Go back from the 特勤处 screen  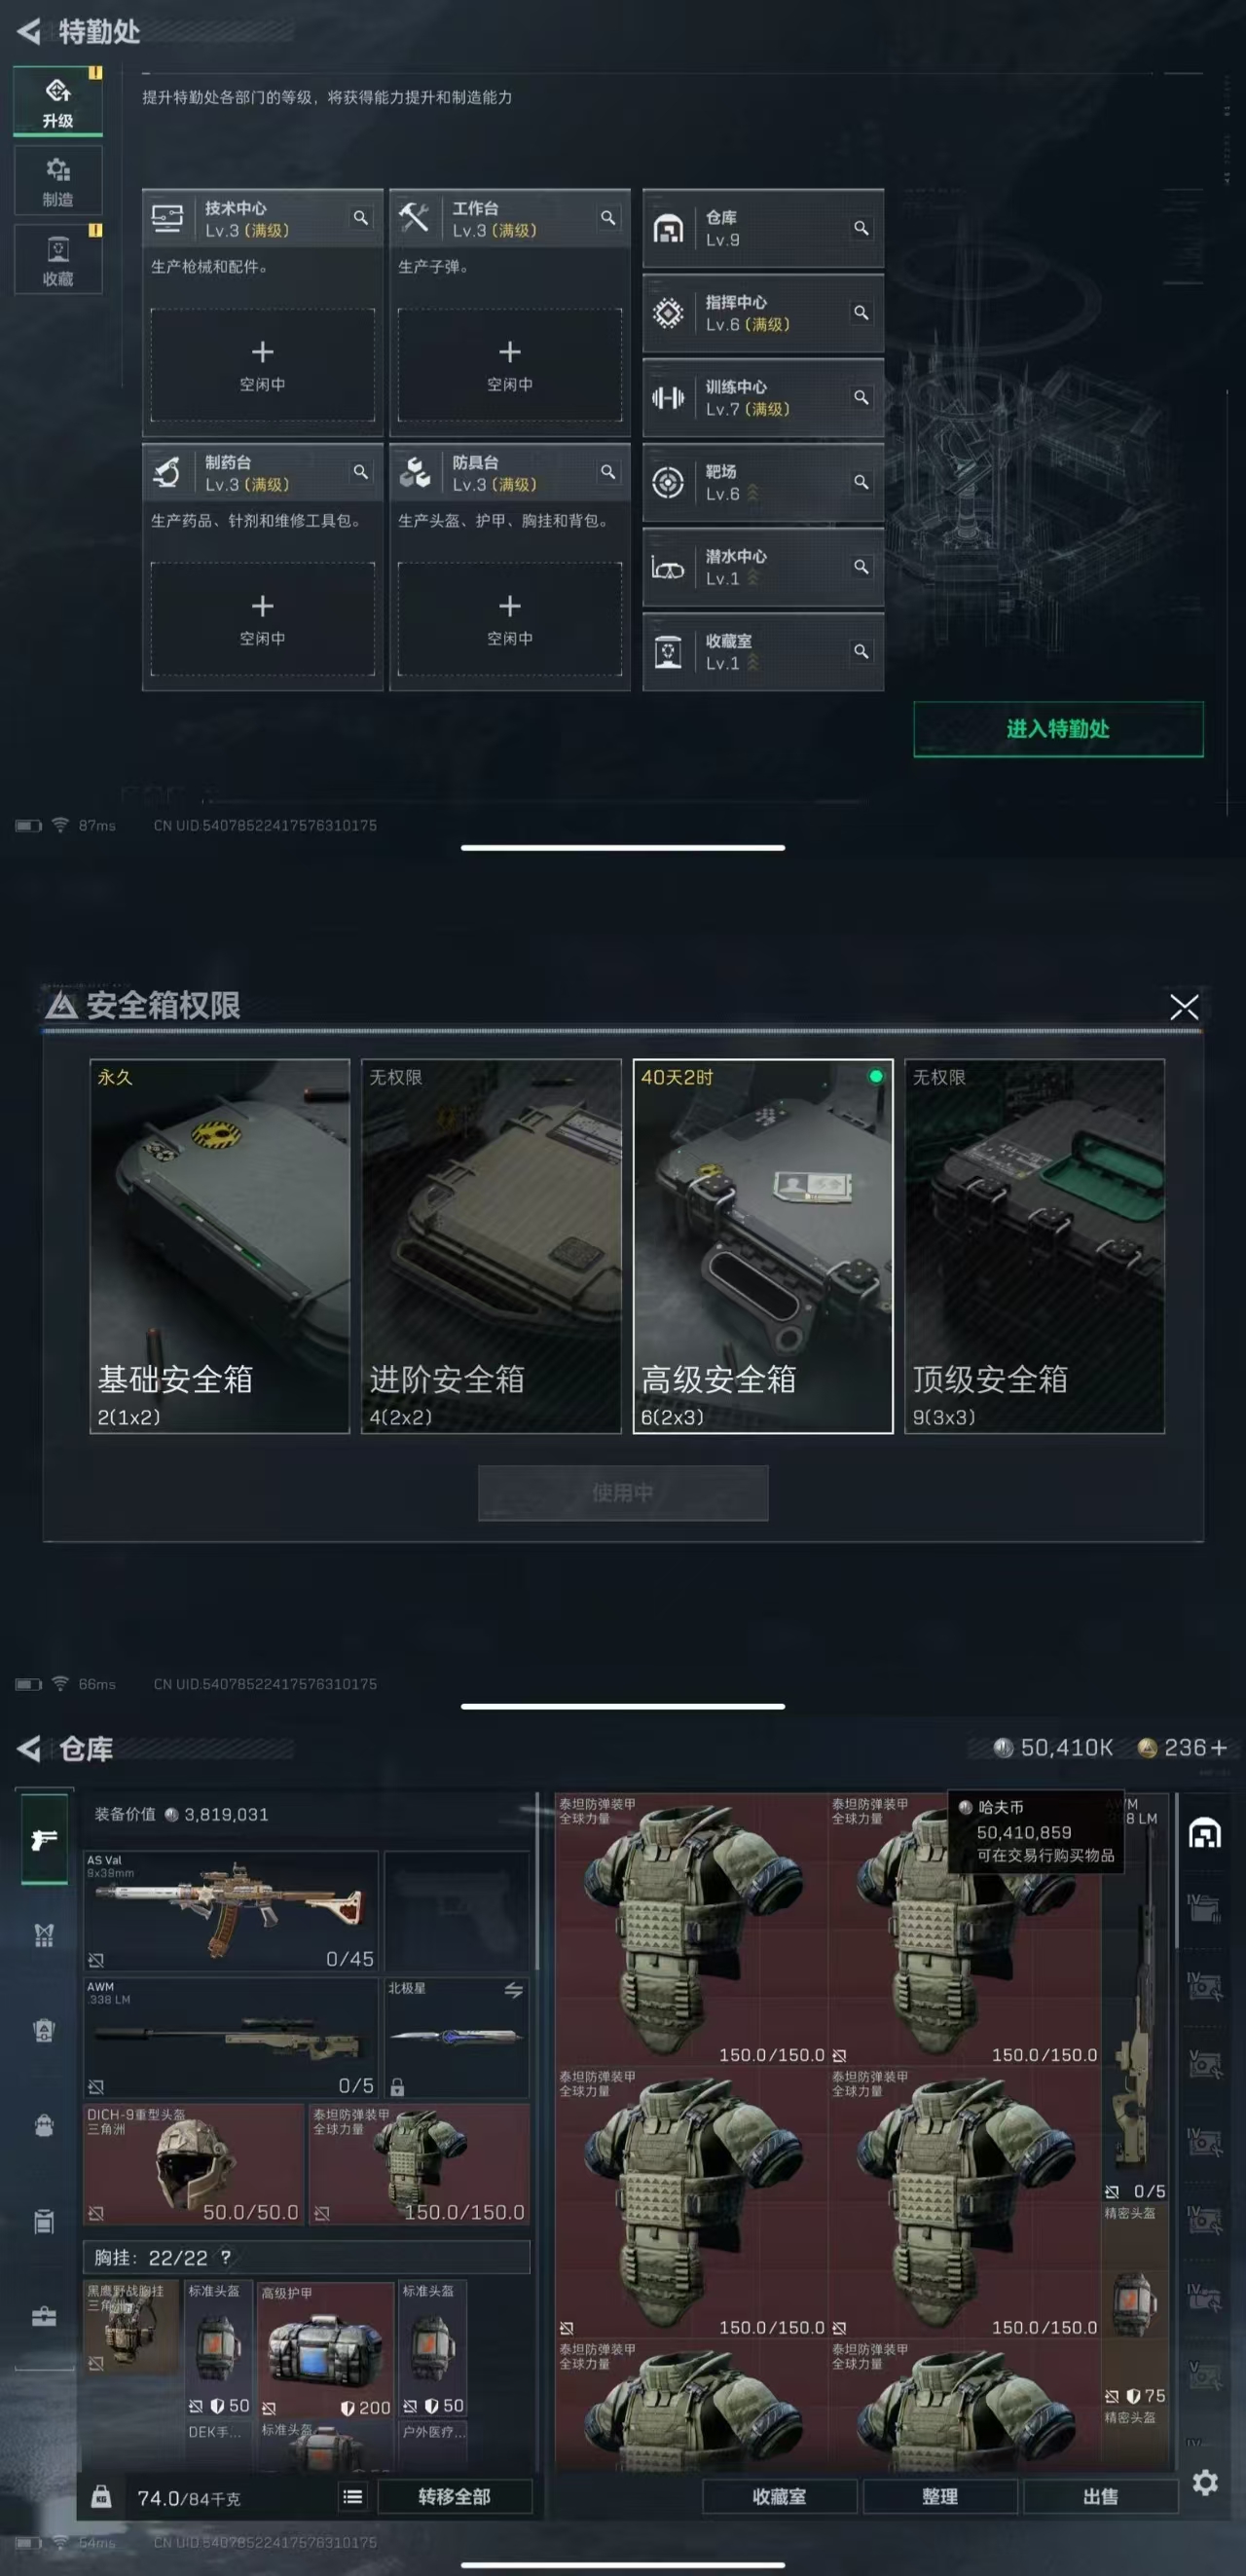tap(29, 32)
